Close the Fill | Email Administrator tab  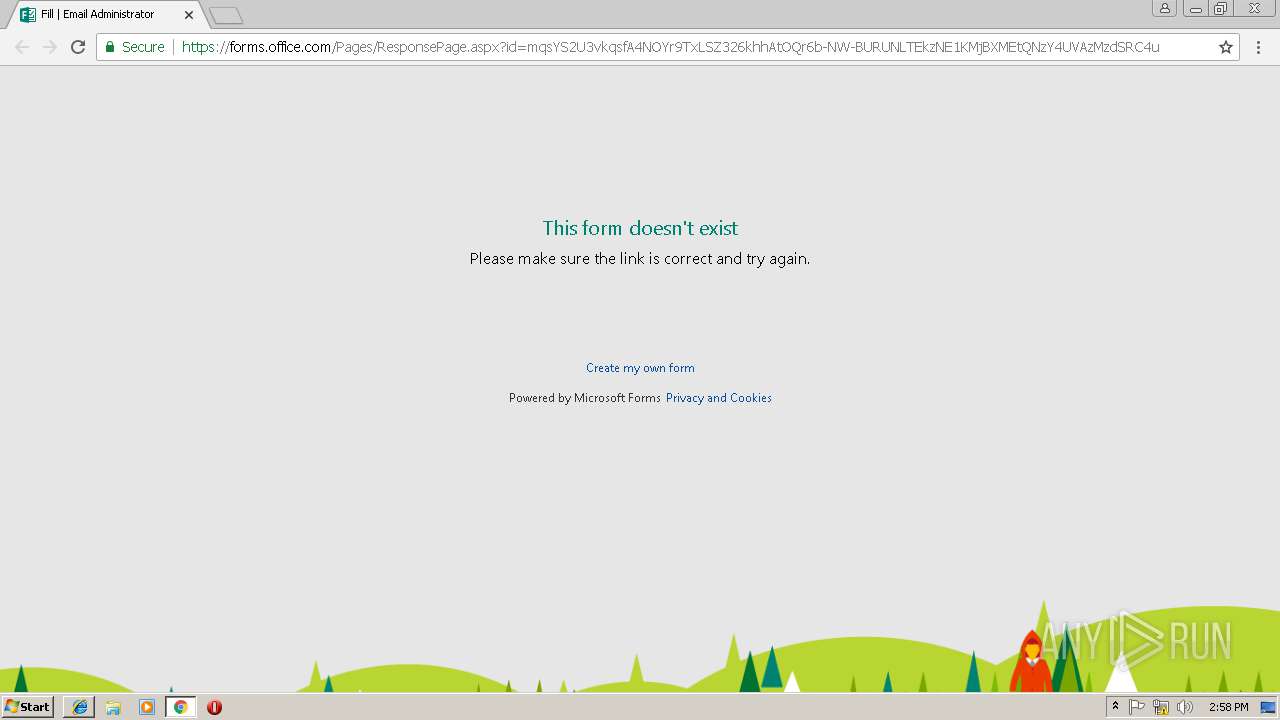click(x=189, y=15)
